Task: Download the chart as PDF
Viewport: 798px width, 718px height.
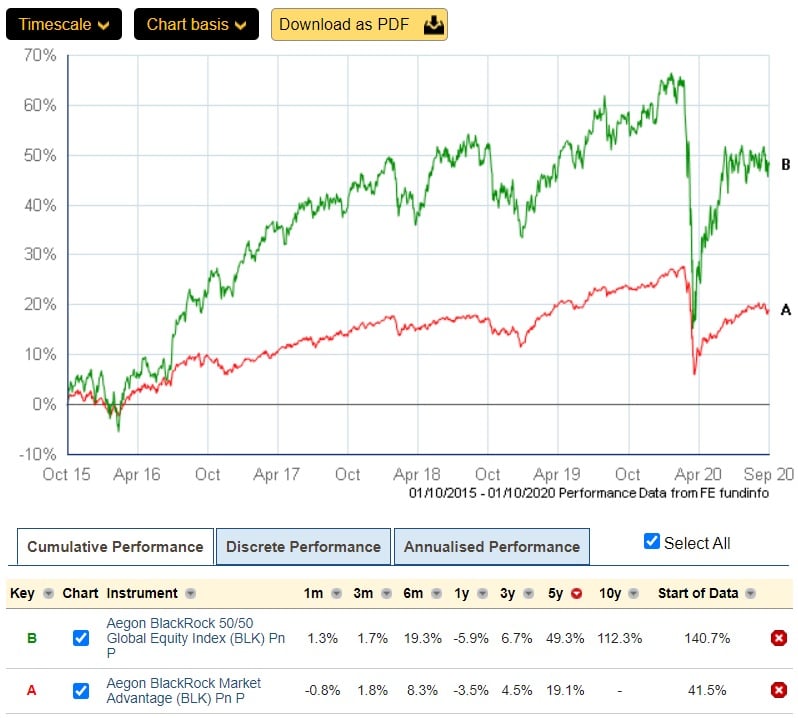Action: click(x=359, y=24)
